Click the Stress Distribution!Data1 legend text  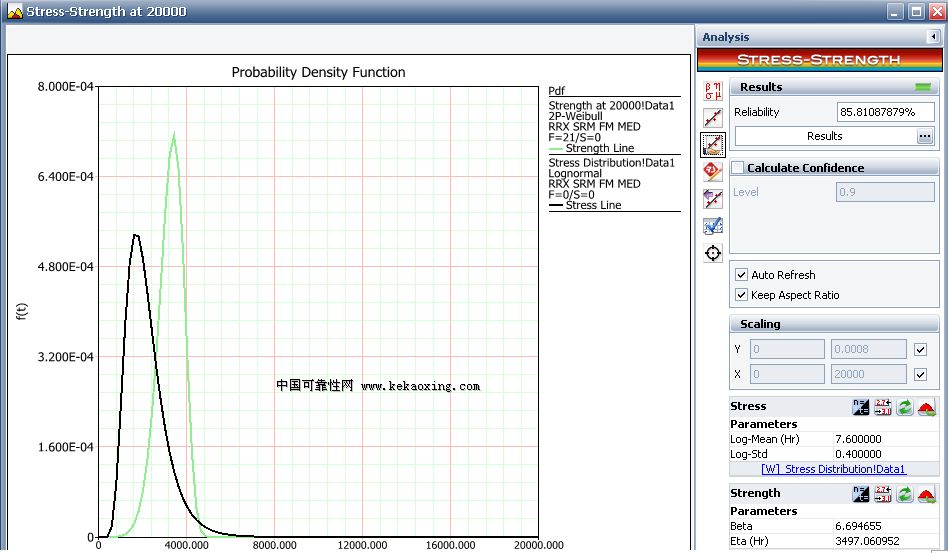(611, 163)
